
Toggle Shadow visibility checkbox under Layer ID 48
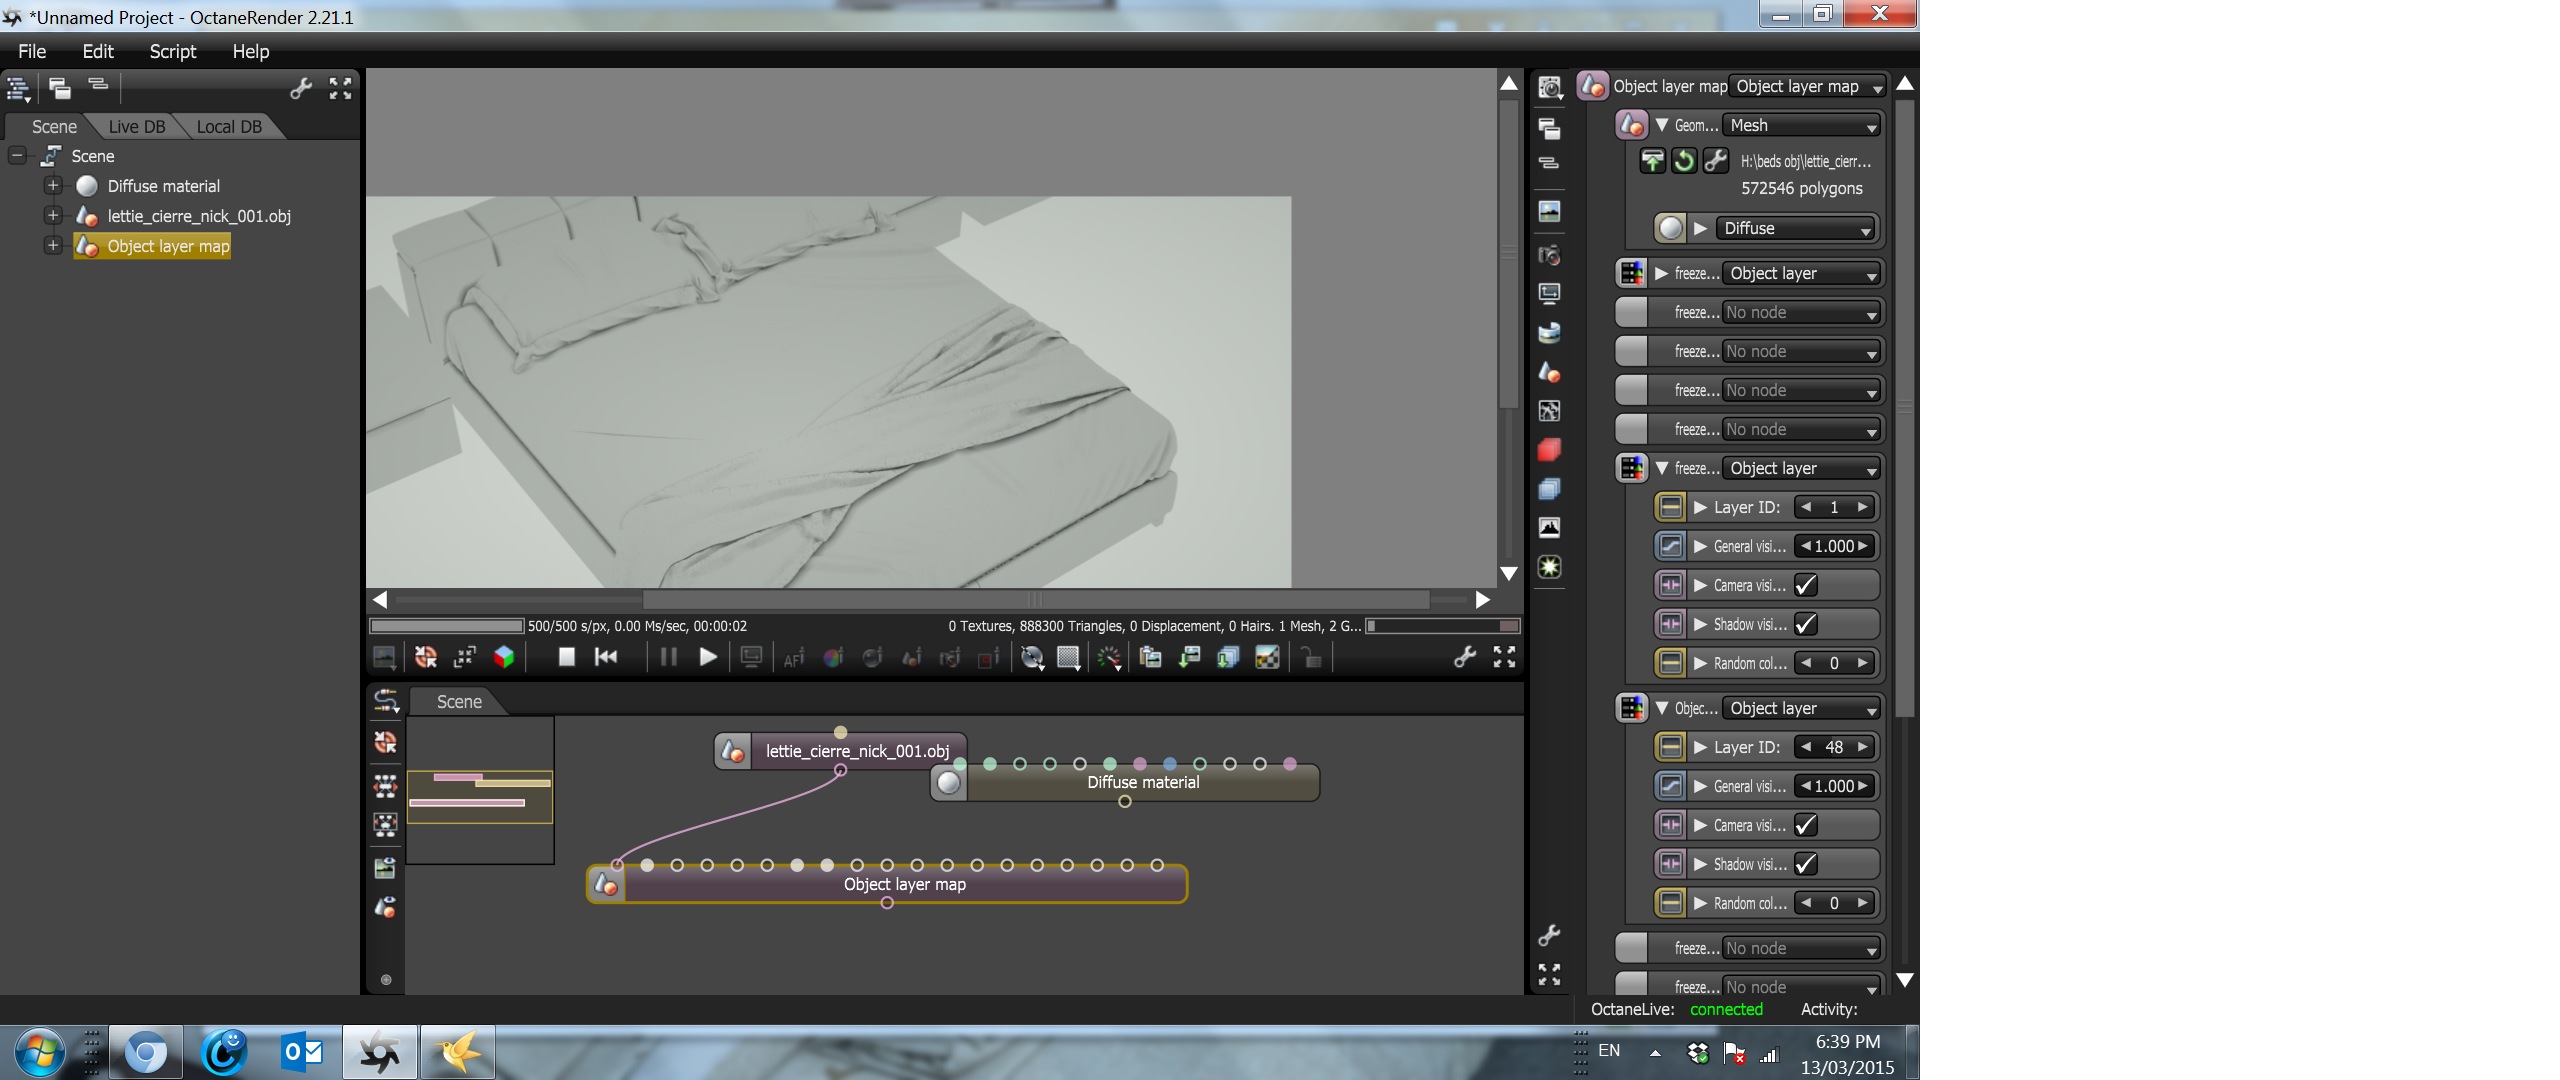[1806, 864]
